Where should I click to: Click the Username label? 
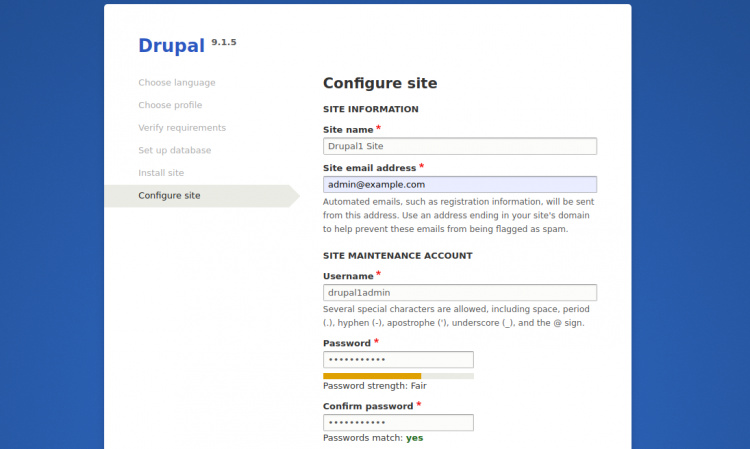(x=348, y=276)
